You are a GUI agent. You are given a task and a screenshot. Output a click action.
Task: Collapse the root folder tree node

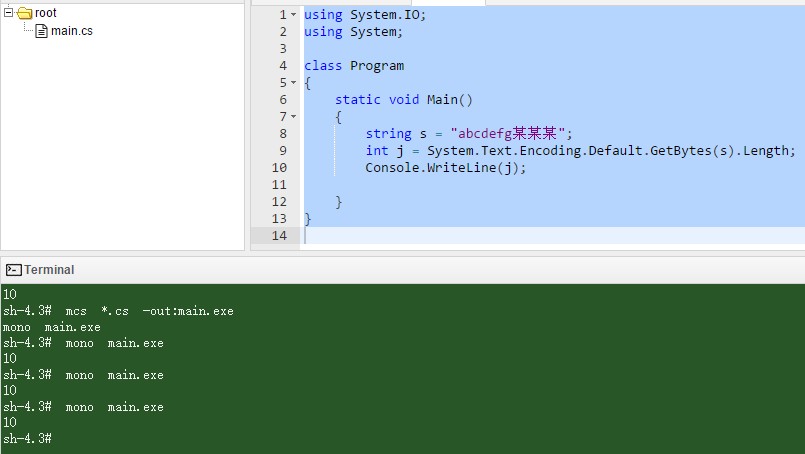click(x=8, y=13)
